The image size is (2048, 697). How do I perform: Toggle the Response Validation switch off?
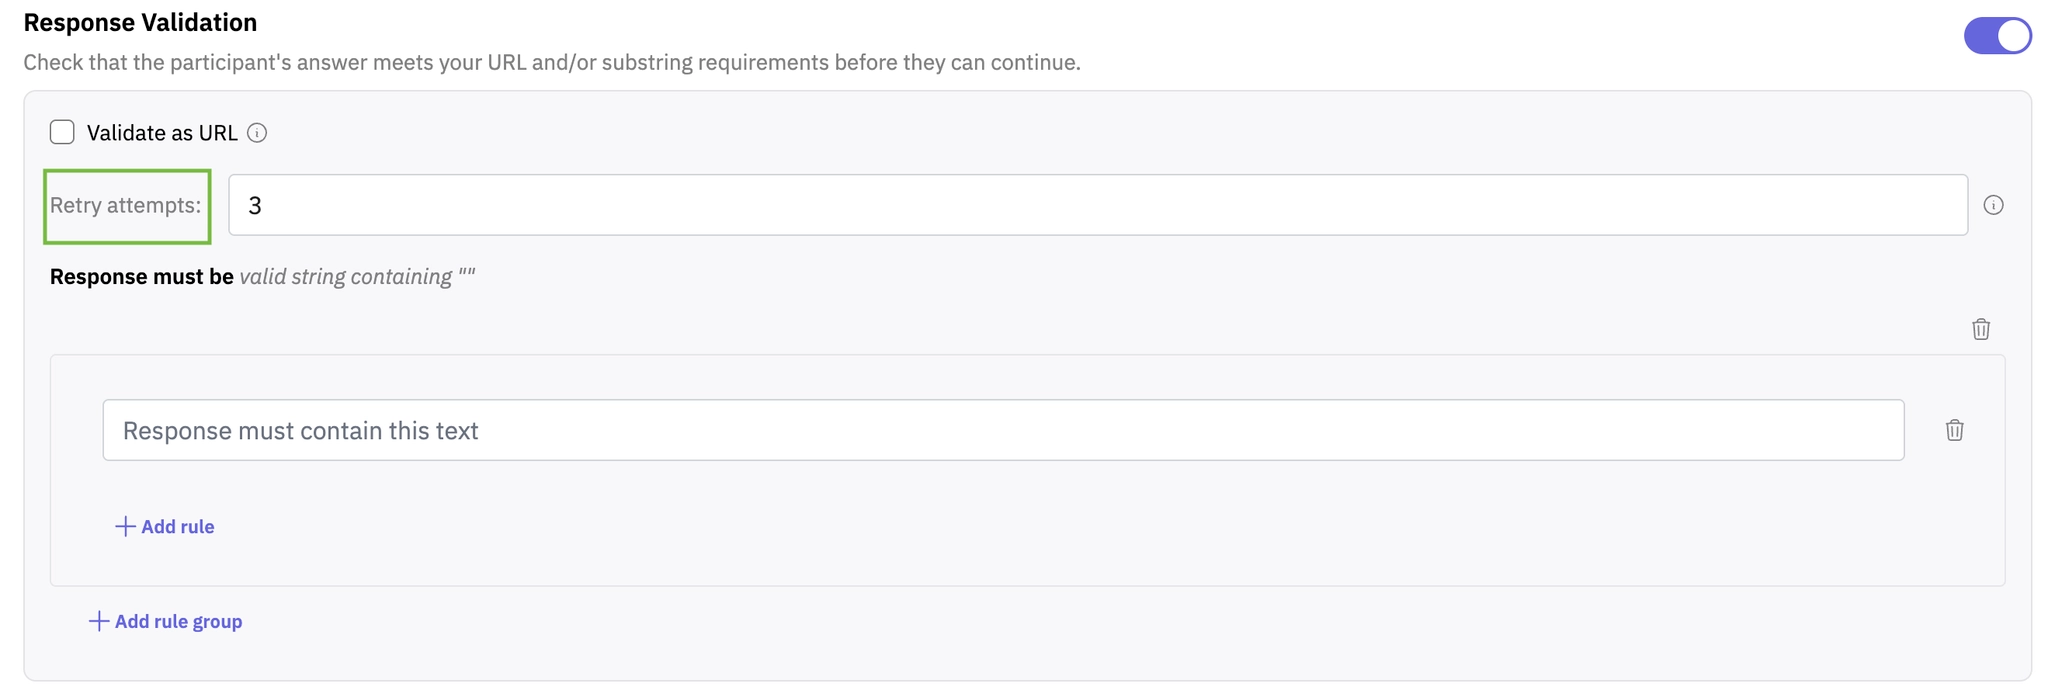(x=1997, y=36)
